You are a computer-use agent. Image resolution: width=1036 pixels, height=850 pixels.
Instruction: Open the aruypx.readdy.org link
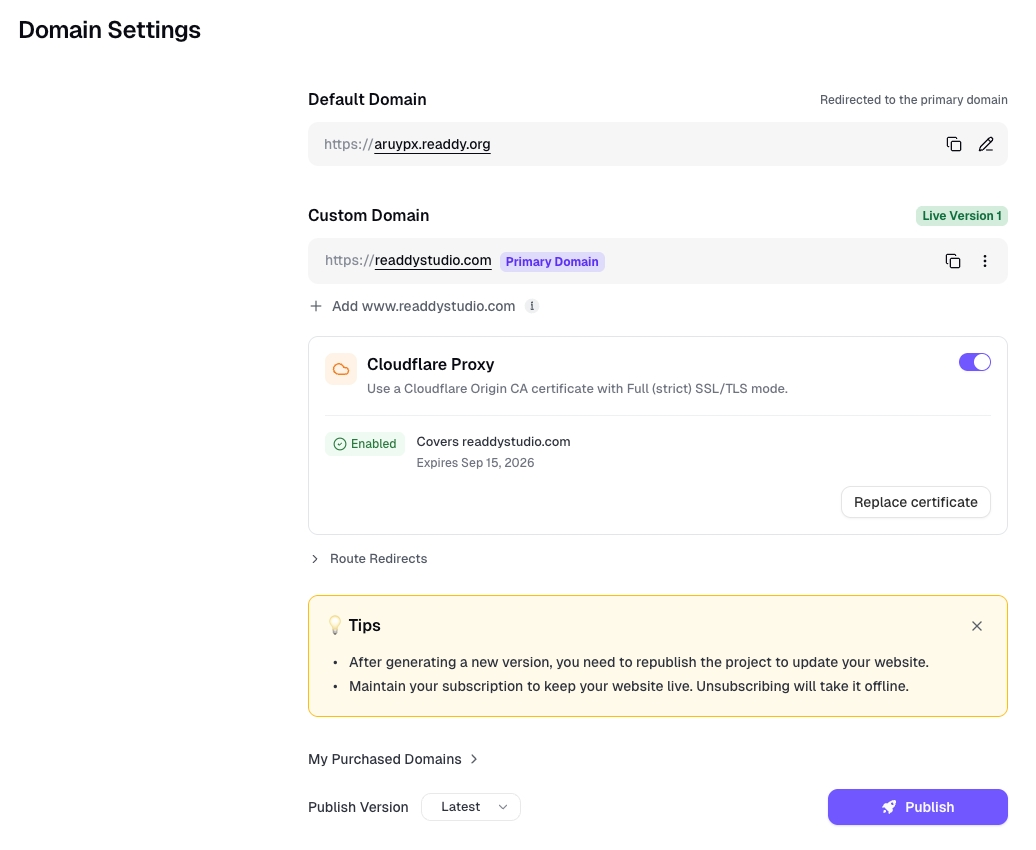tap(432, 144)
